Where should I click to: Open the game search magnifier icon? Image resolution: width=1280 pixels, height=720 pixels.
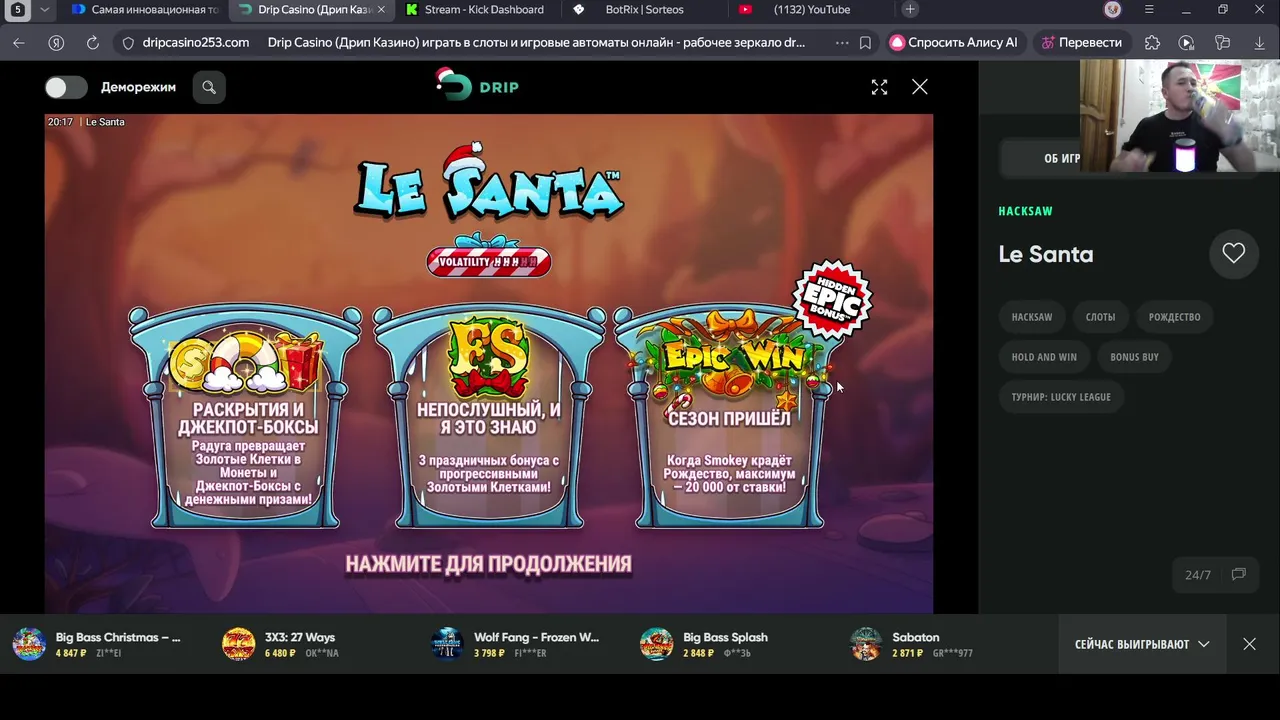pos(209,87)
